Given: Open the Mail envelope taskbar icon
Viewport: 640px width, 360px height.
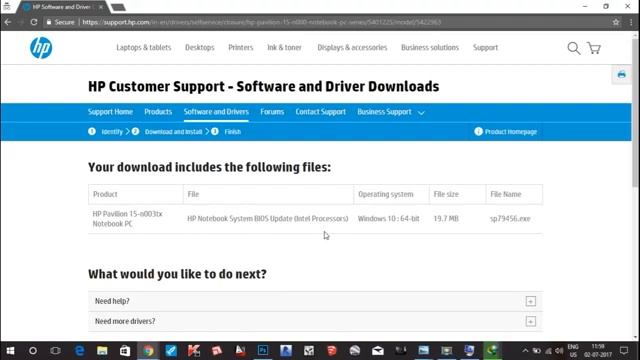Looking at the screenshot, I should click(x=378, y=351).
